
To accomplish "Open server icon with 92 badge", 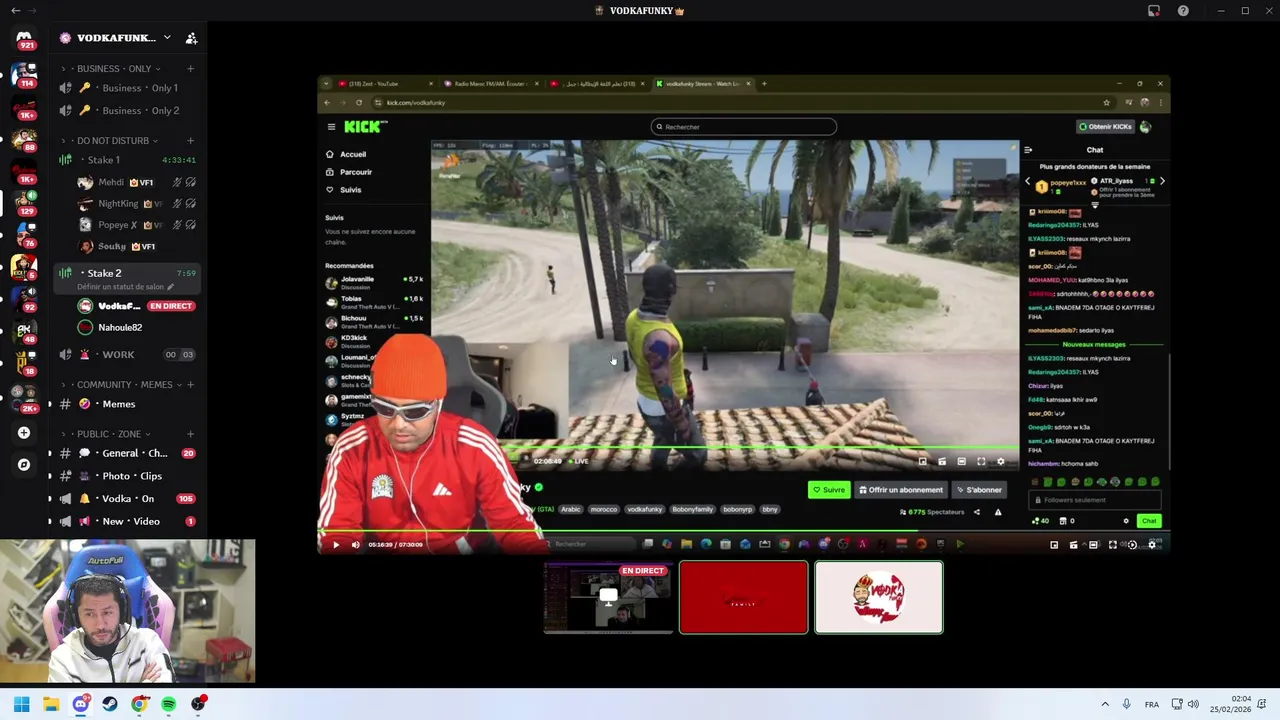I will 24,298.
